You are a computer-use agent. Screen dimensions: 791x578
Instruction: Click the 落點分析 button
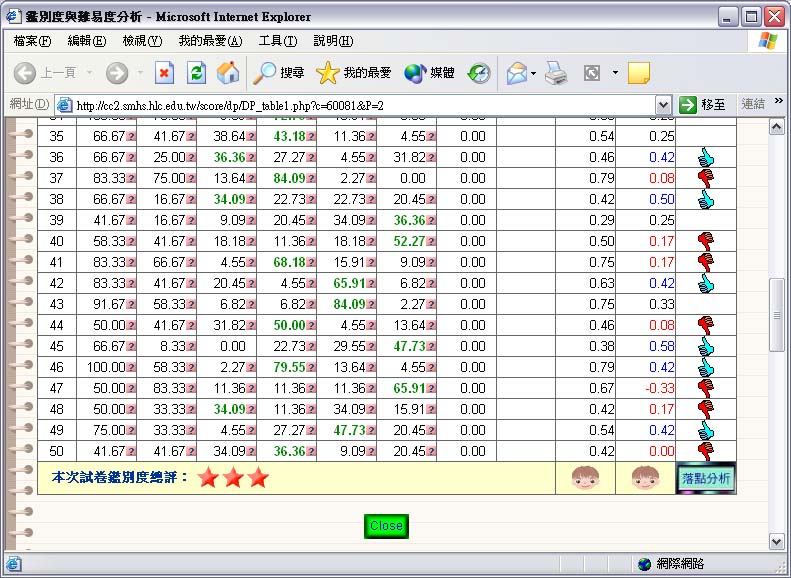pos(706,479)
